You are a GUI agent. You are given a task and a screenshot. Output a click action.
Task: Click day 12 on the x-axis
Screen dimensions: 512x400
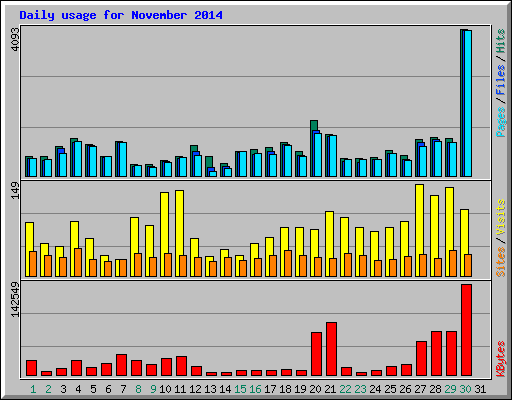pos(195,389)
